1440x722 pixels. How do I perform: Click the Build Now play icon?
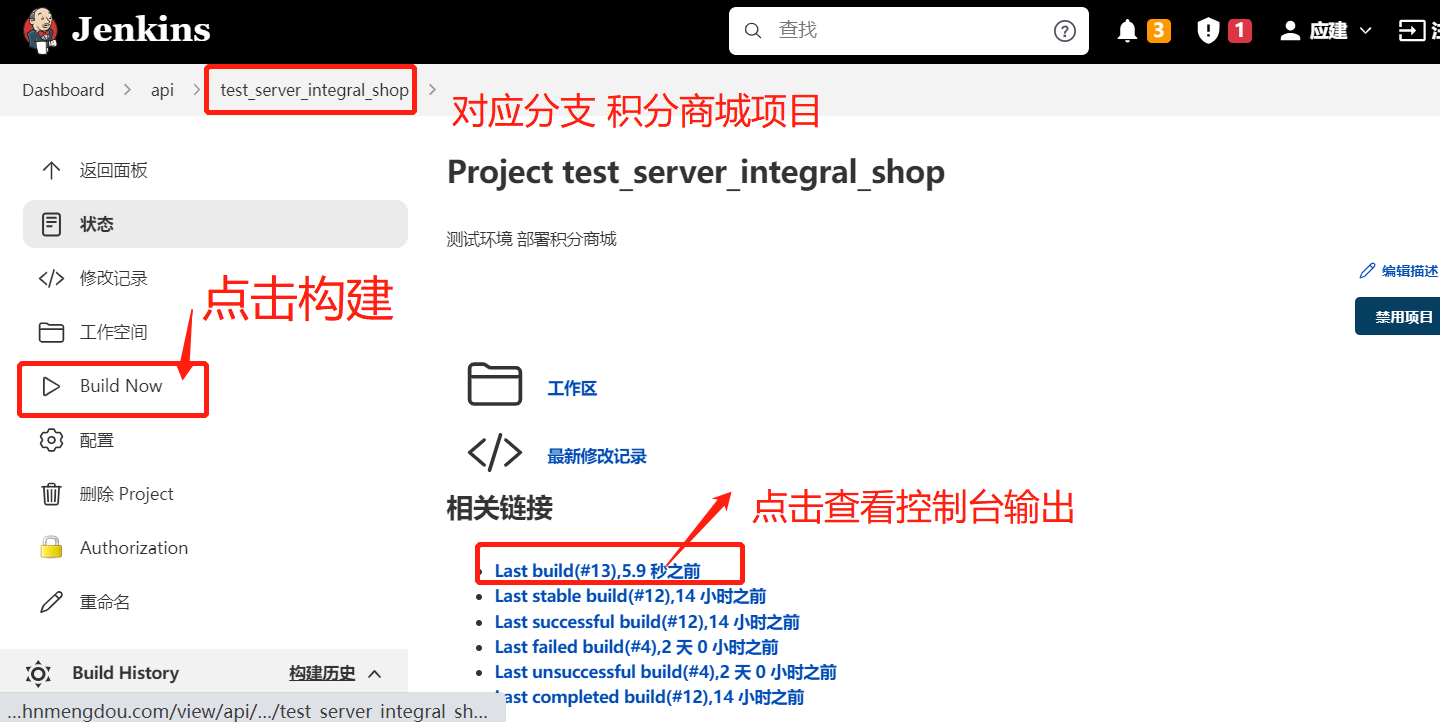point(51,386)
